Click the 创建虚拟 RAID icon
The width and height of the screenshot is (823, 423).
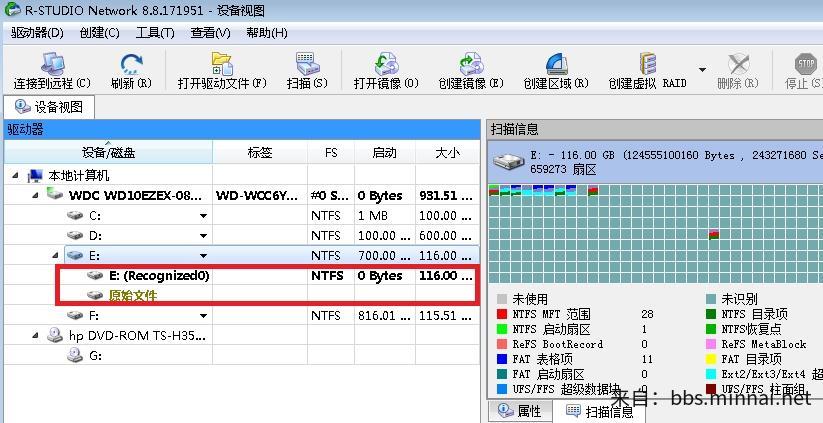[648, 64]
